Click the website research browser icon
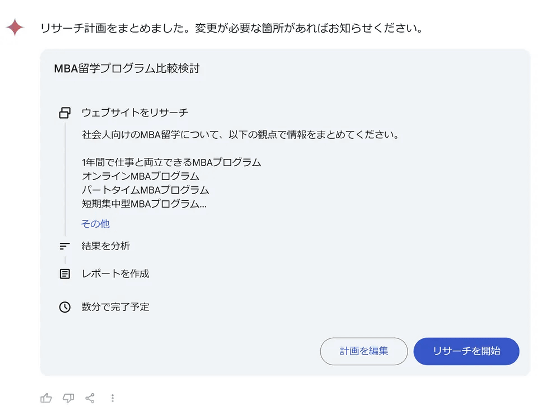The image size is (560, 409). tap(65, 113)
